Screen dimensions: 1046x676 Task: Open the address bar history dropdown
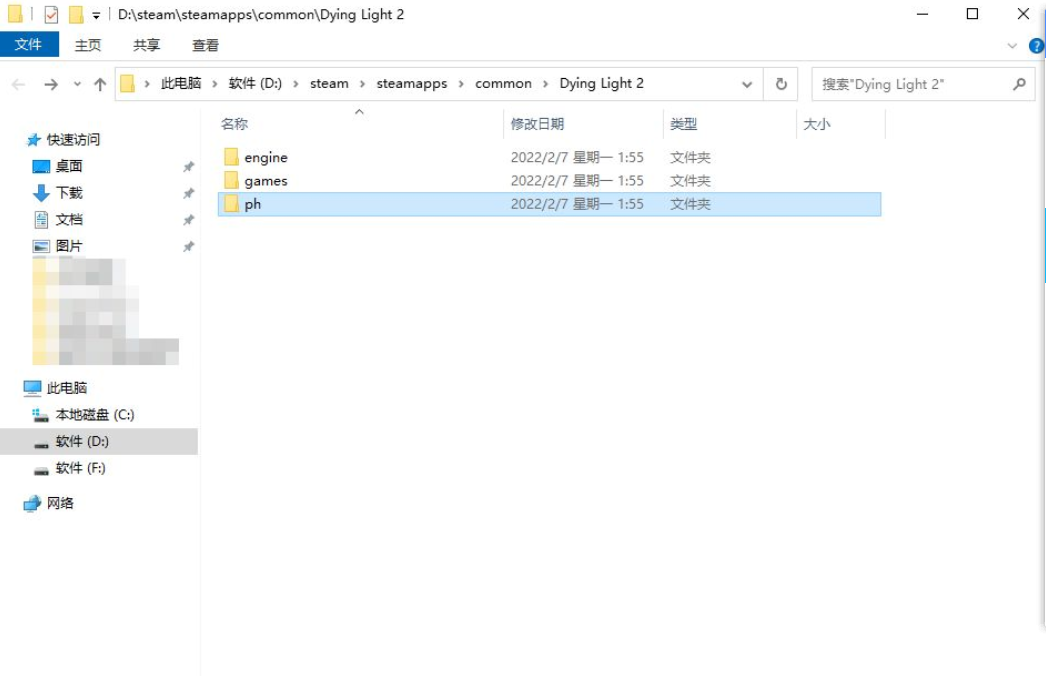point(746,84)
